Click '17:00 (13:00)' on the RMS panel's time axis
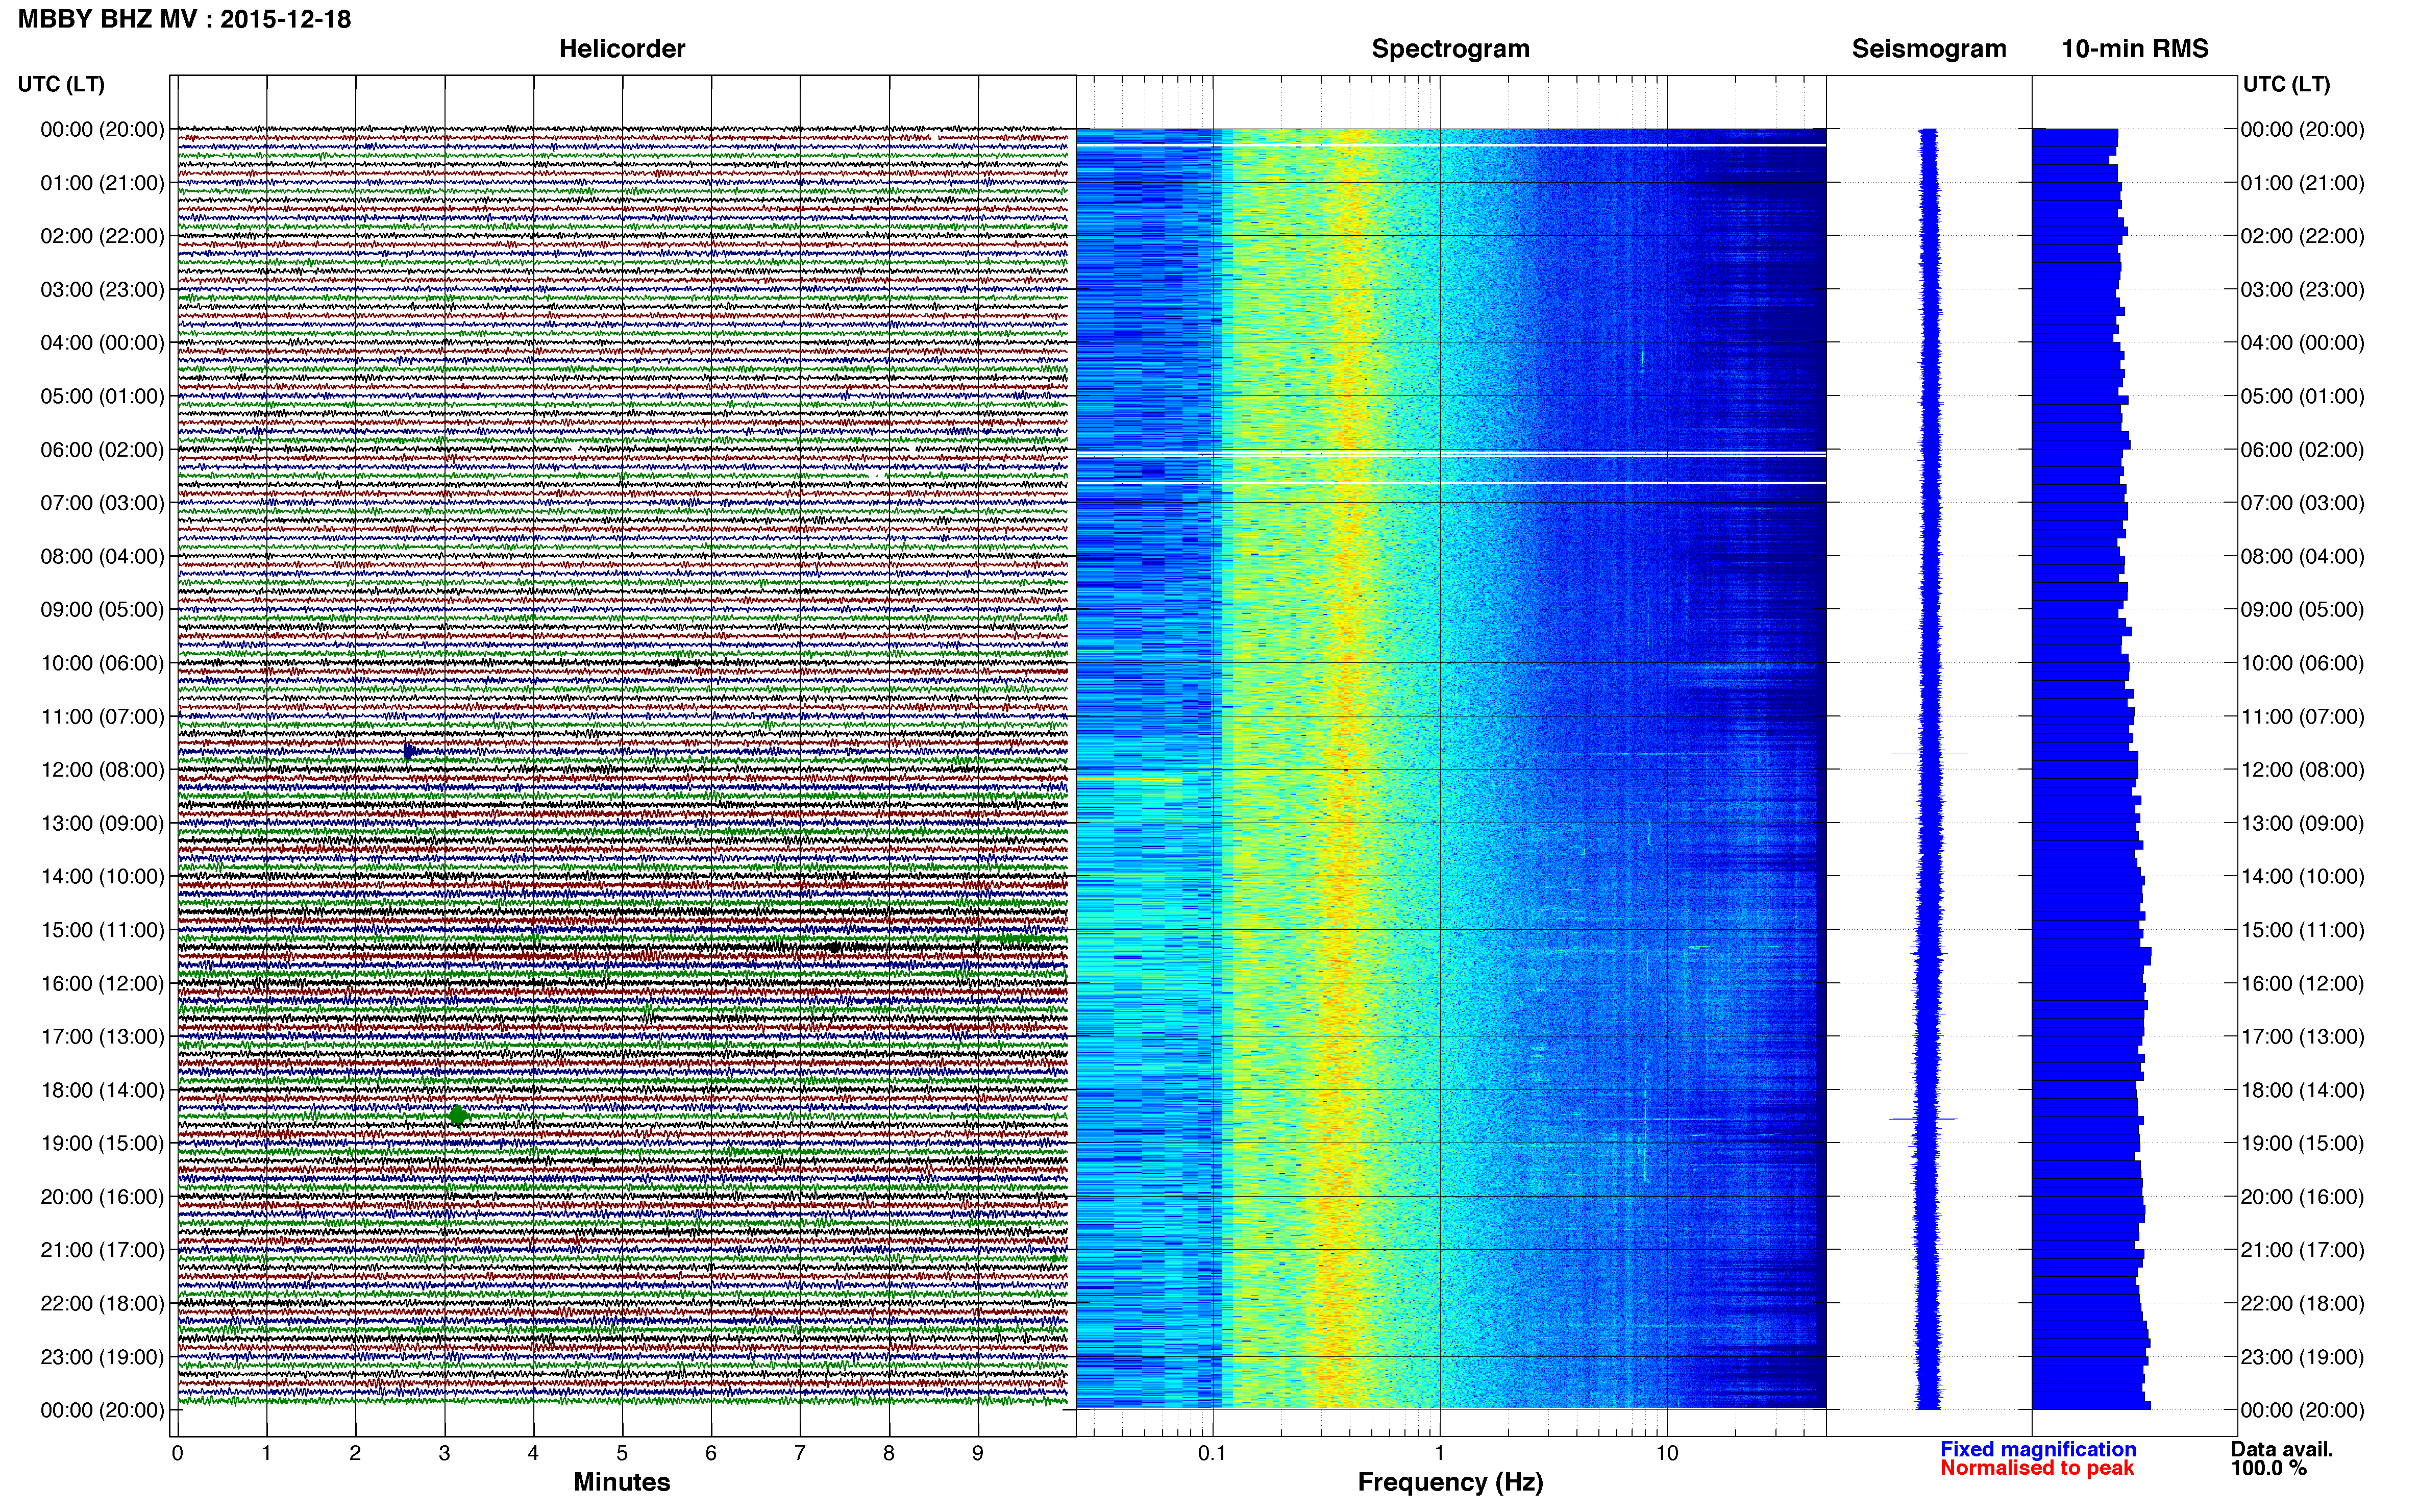 (2302, 1037)
